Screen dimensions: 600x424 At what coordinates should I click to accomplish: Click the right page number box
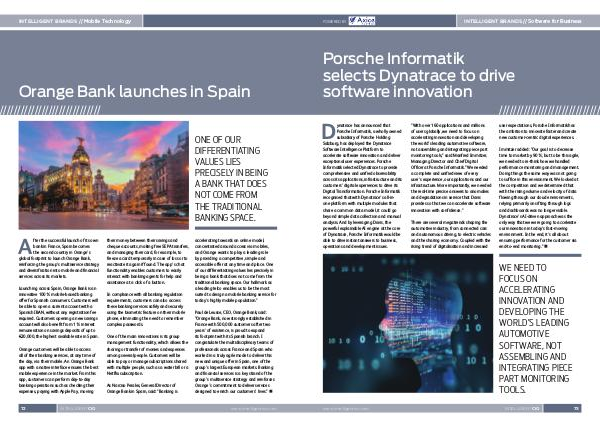562,408
